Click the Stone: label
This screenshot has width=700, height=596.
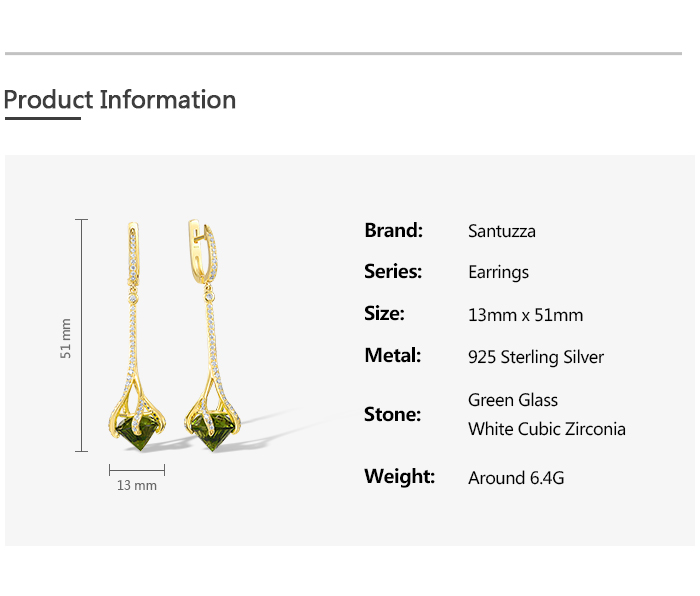click(392, 414)
